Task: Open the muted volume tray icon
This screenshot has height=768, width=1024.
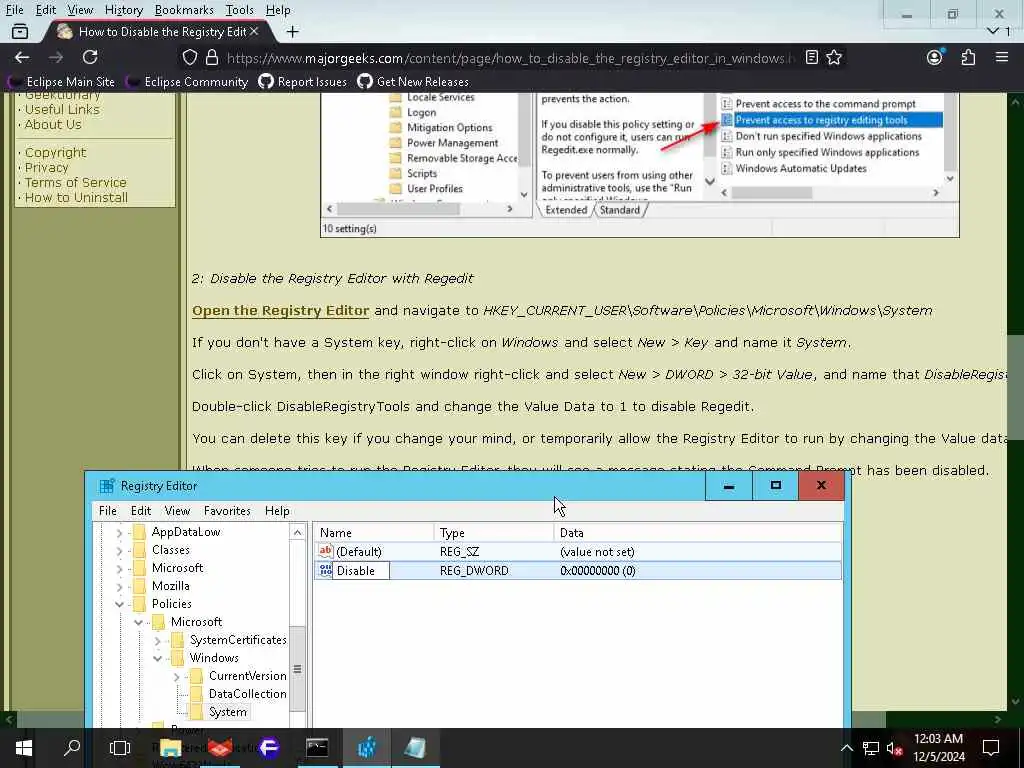Action: tap(895, 749)
